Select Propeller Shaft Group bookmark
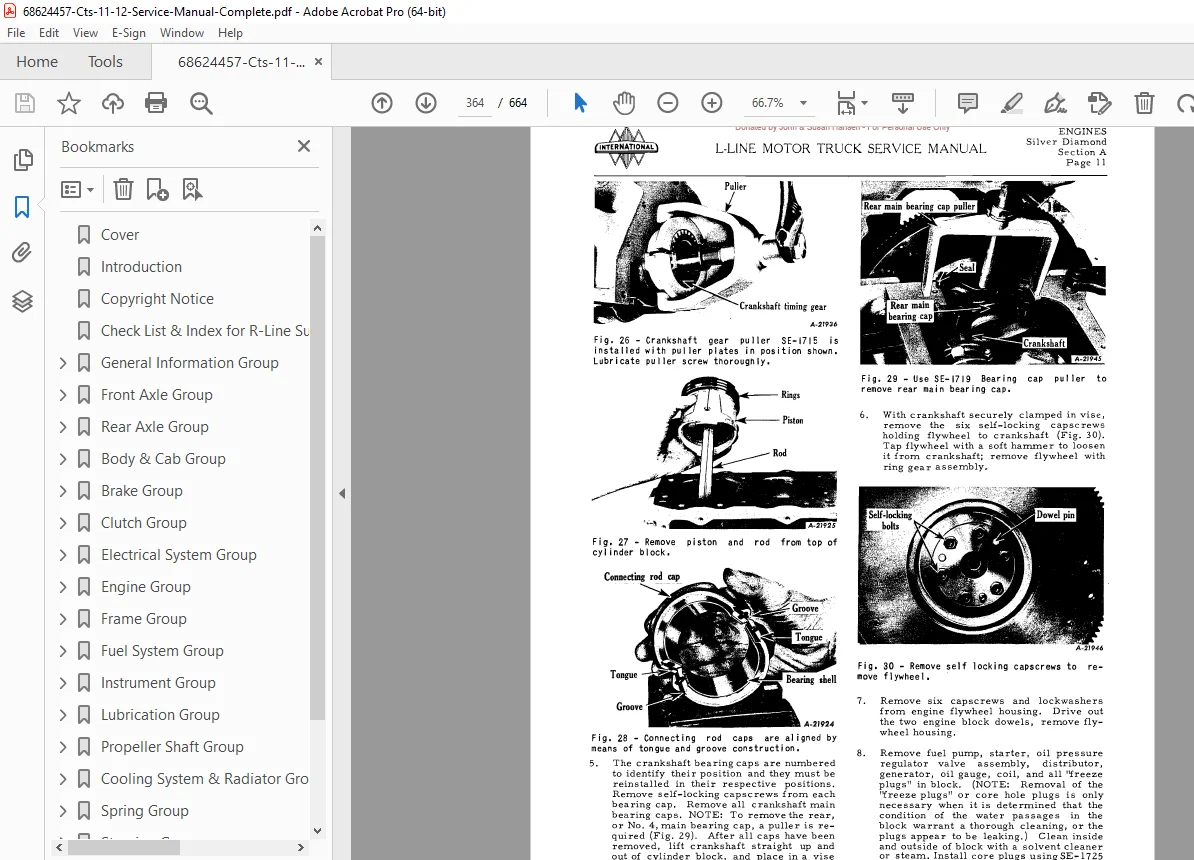Screen dimensions: 1194x860 coord(173,747)
